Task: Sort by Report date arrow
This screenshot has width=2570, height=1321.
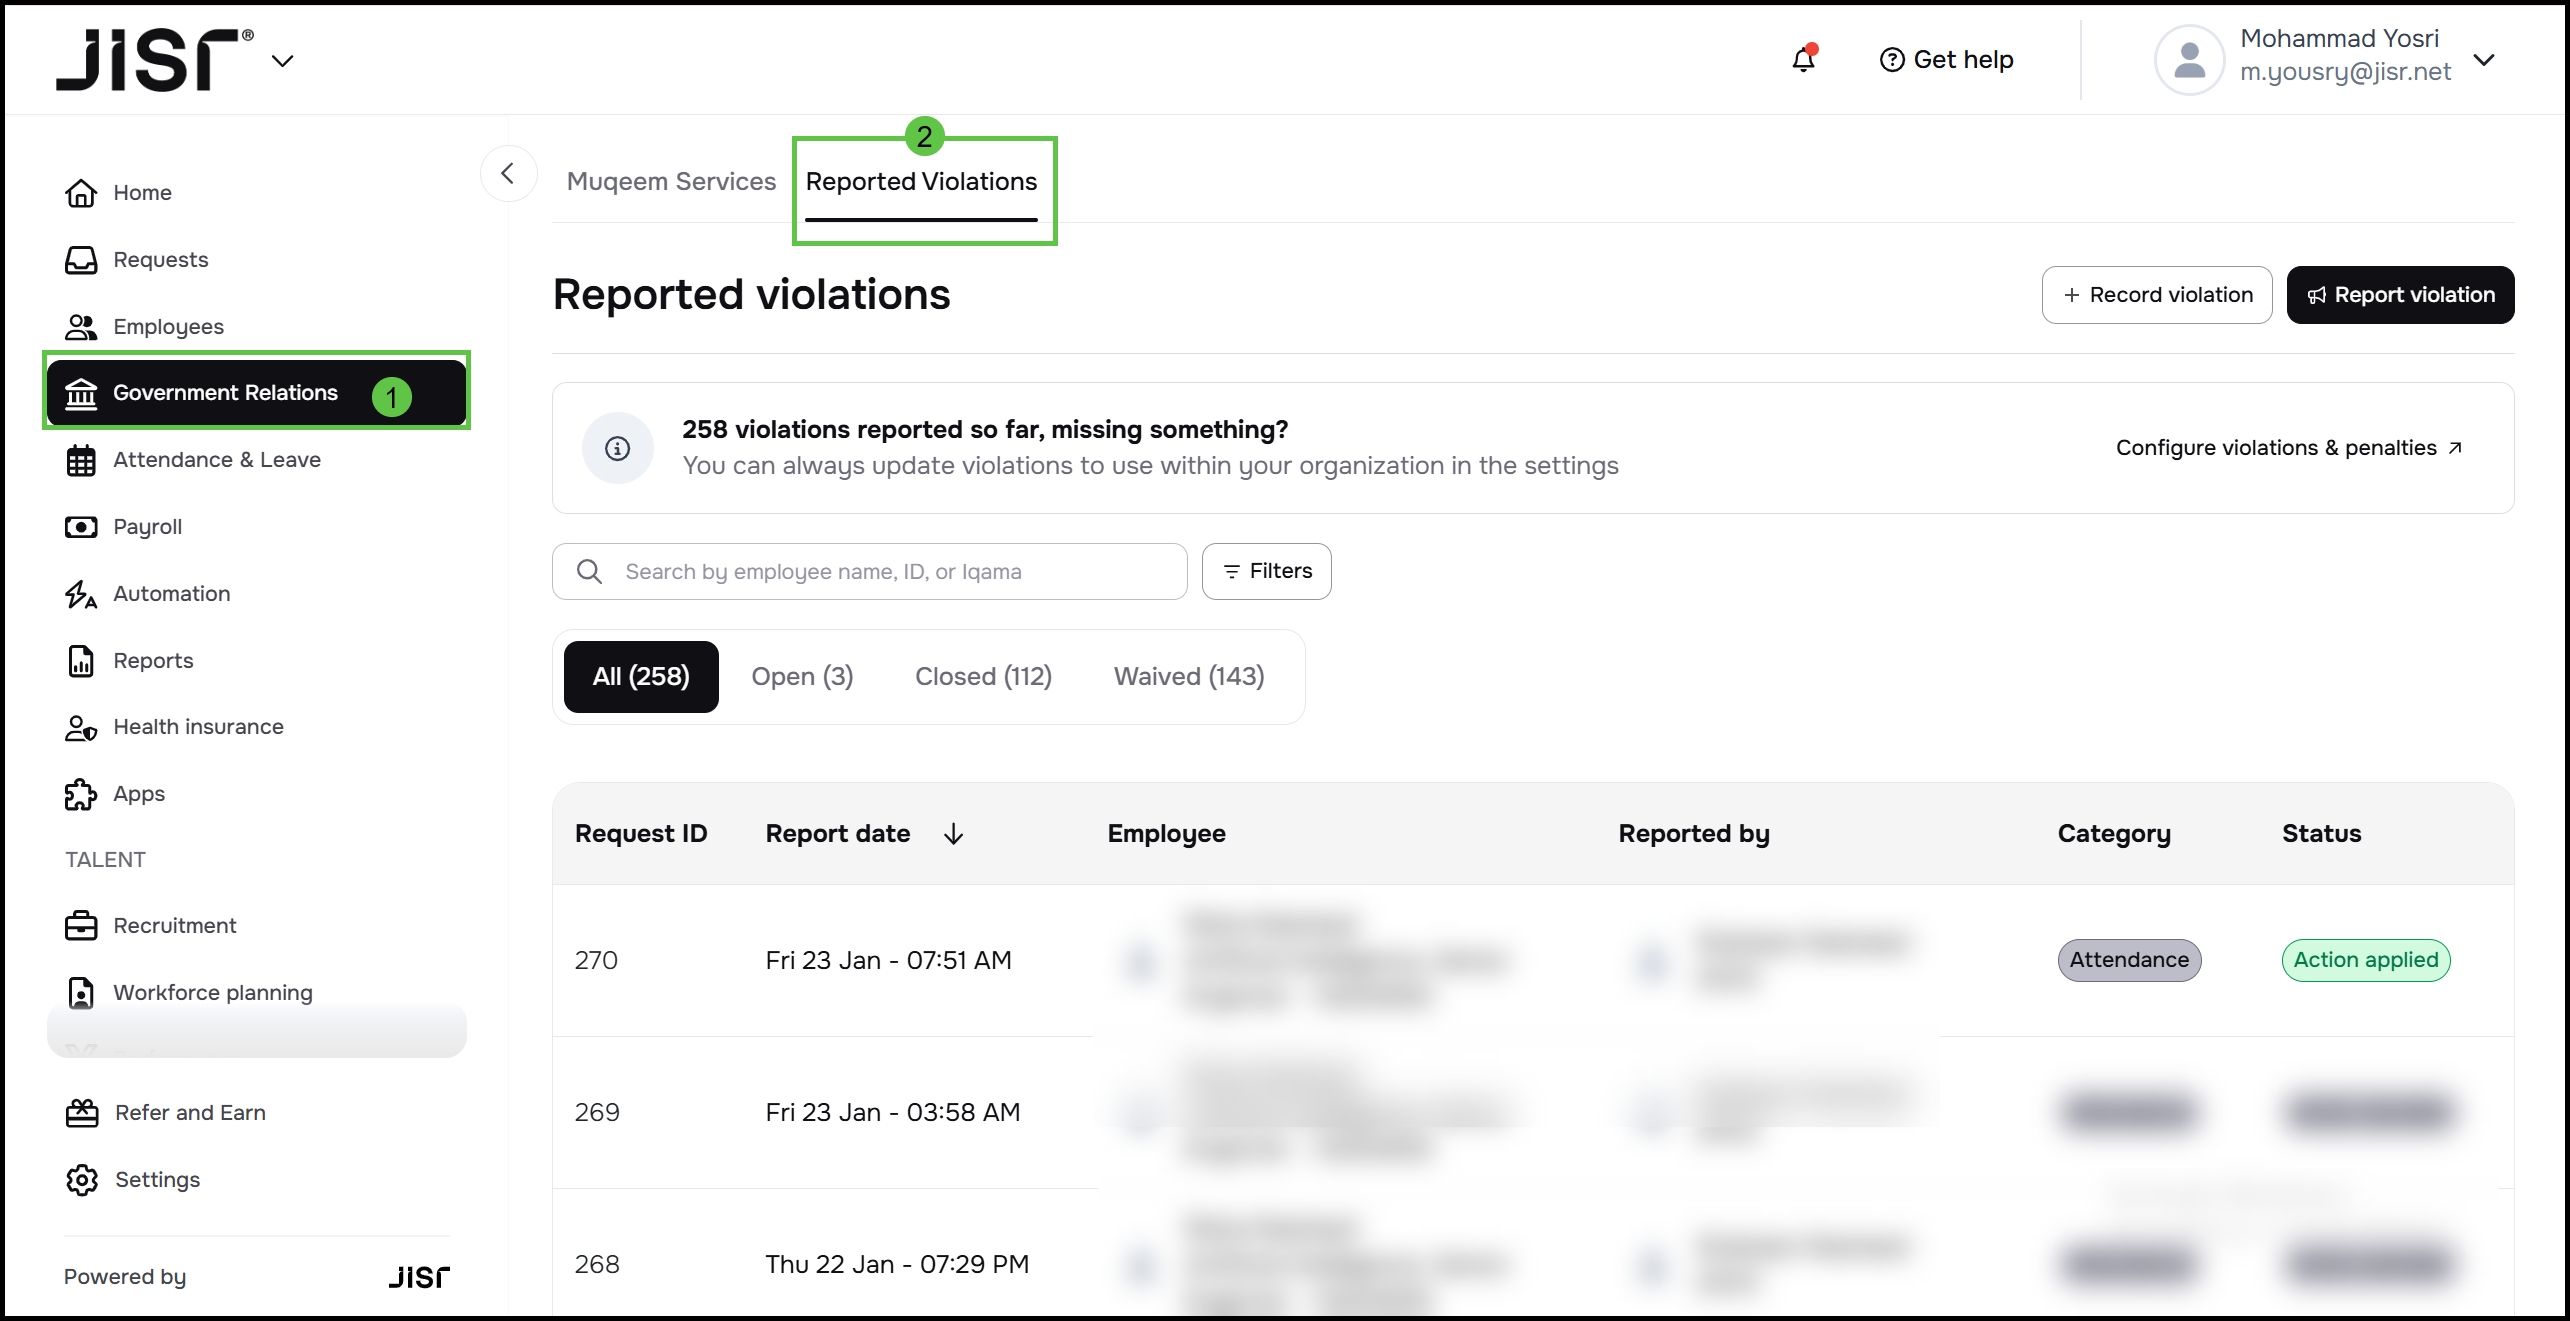Action: pos(953,834)
